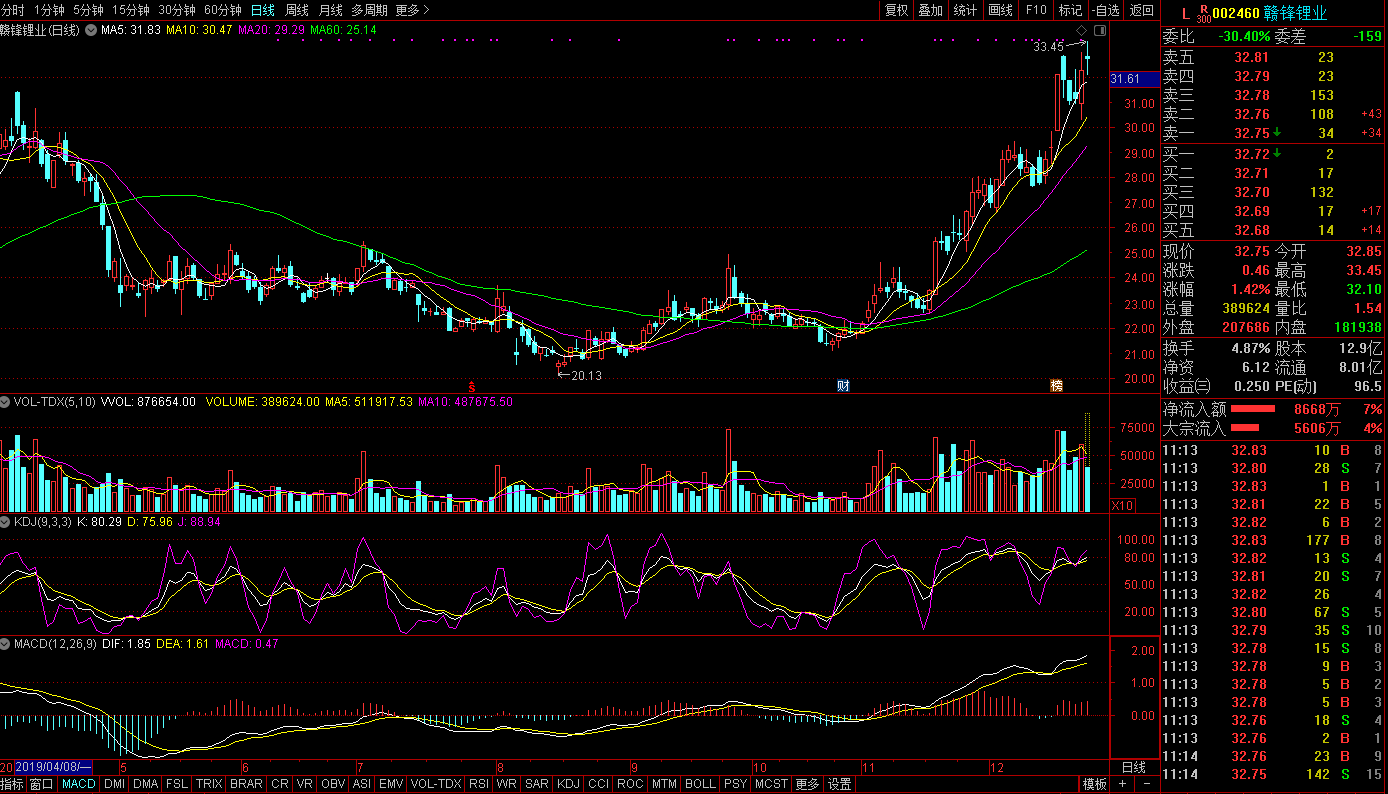
Task: Click the red S marker under the chart
Action: (472, 385)
